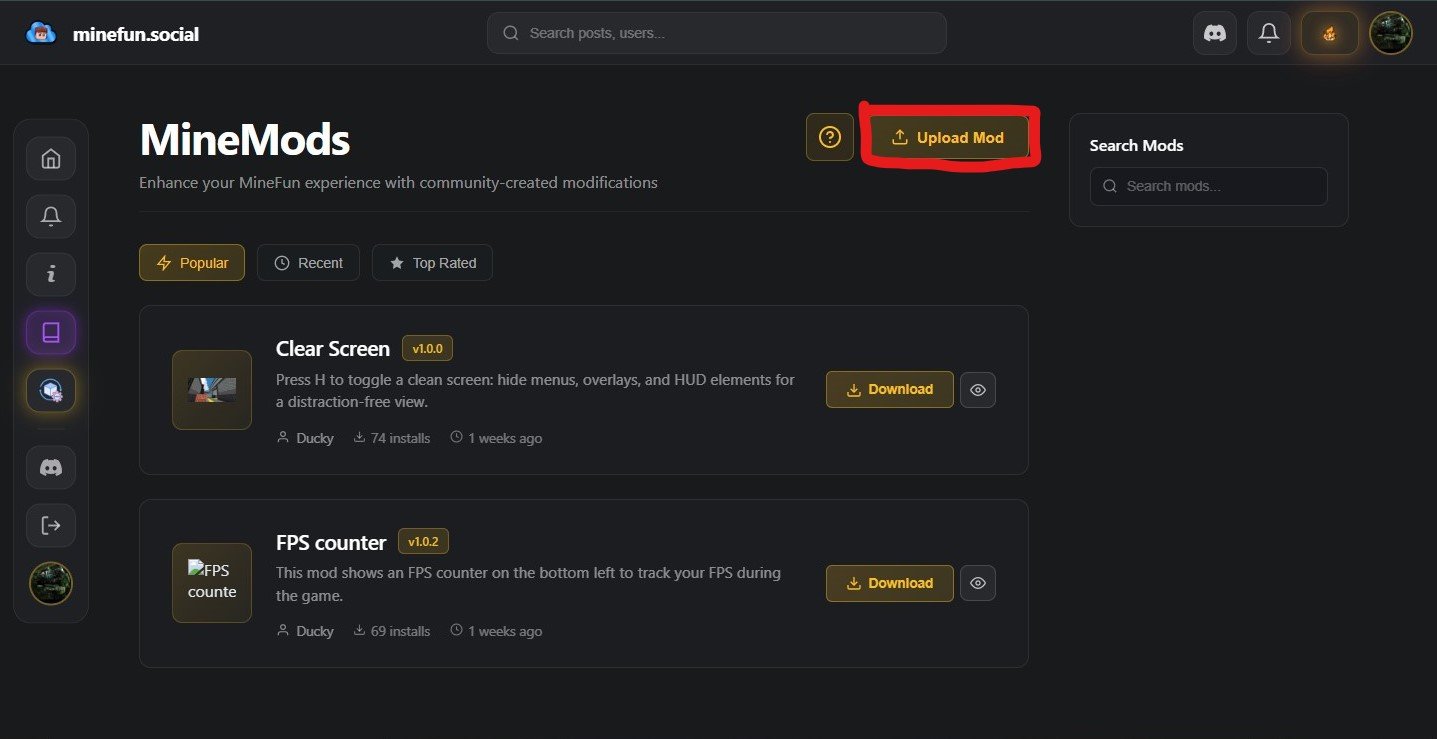Open notifications bell in the top bar
The image size is (1437, 739).
coord(1268,33)
